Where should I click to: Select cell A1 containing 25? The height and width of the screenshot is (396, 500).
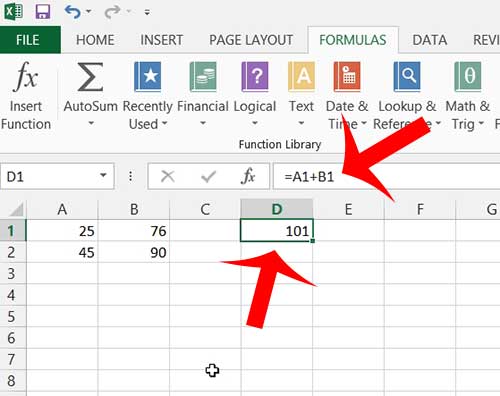click(62, 231)
